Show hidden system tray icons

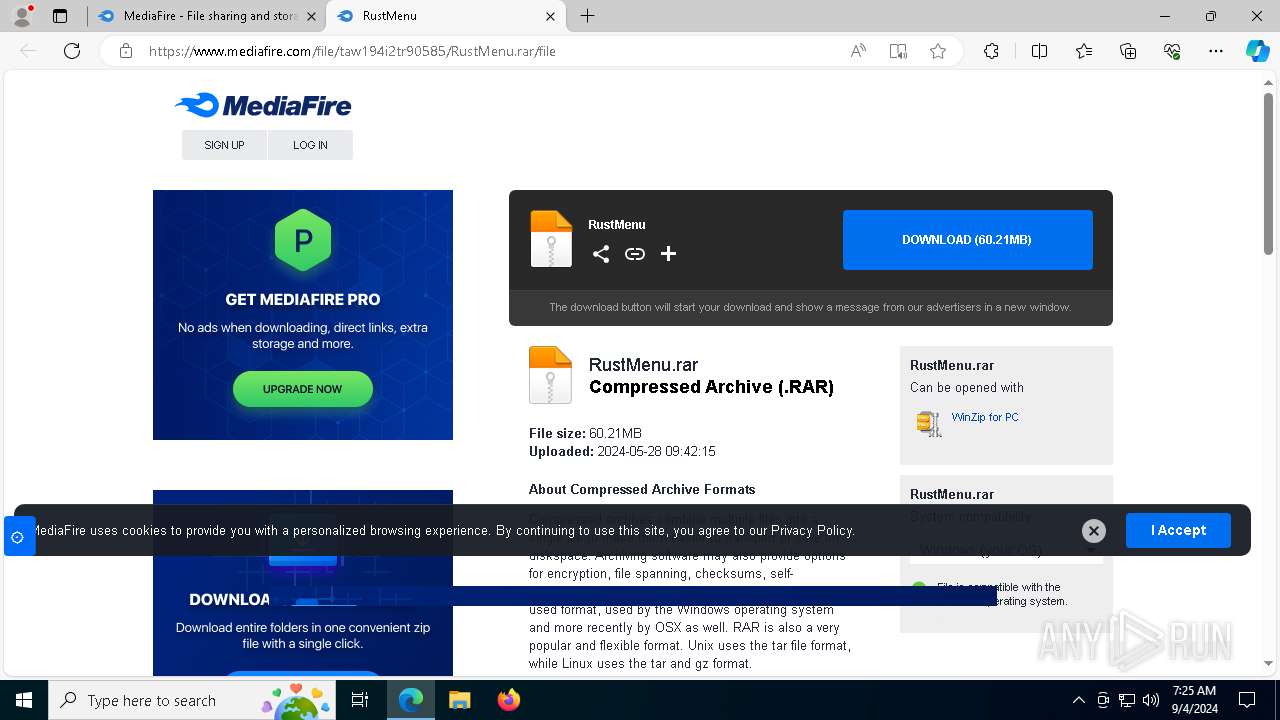[x=1078, y=700]
